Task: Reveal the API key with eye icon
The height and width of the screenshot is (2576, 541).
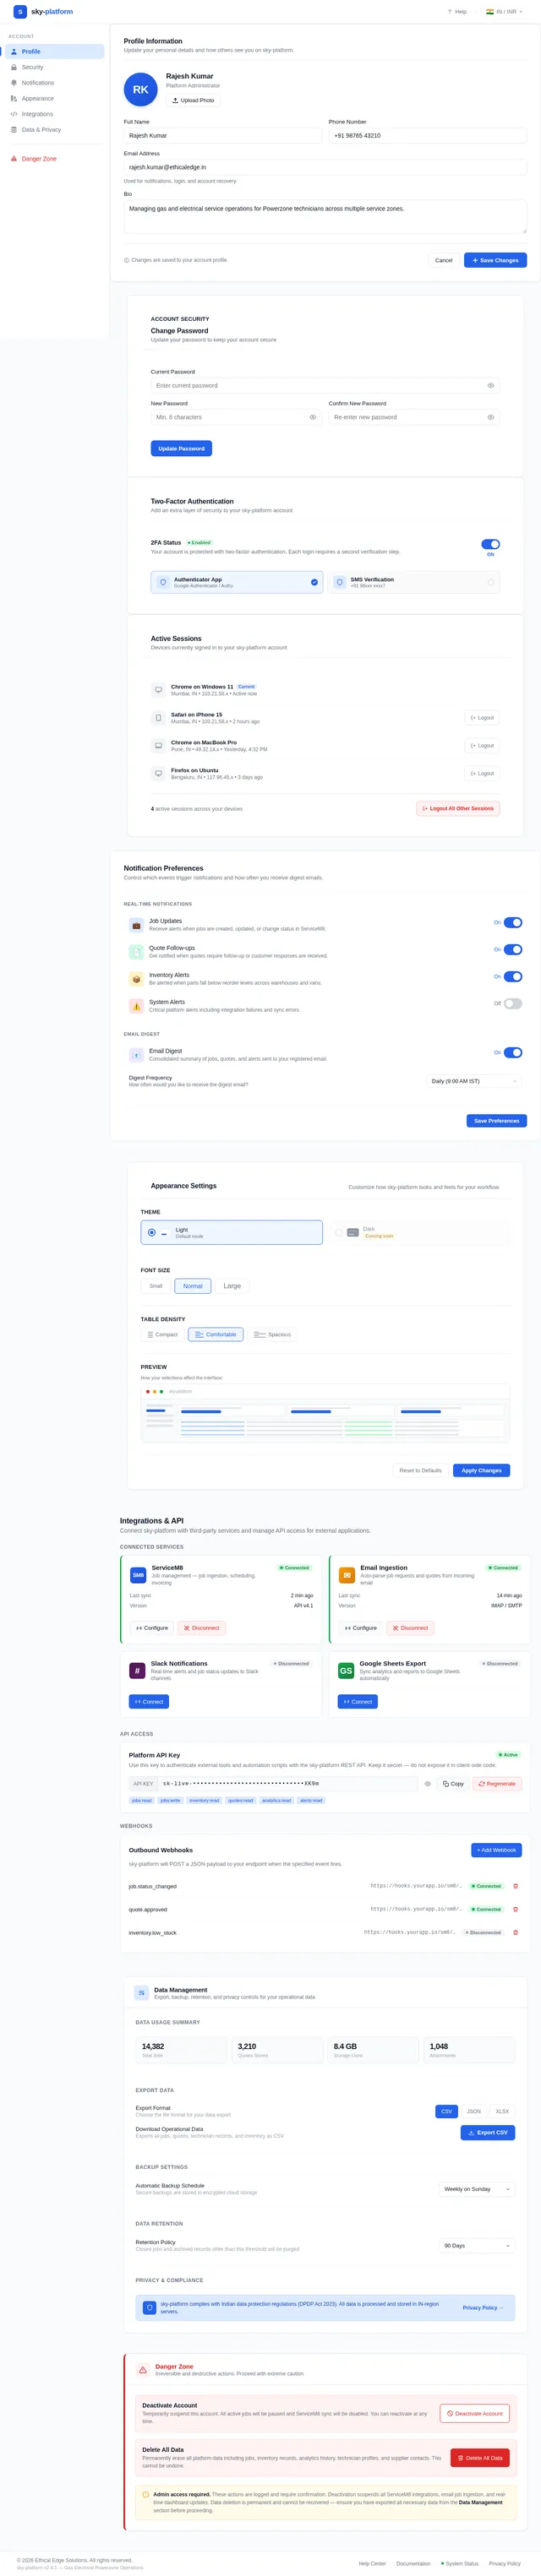Action: click(x=428, y=1783)
